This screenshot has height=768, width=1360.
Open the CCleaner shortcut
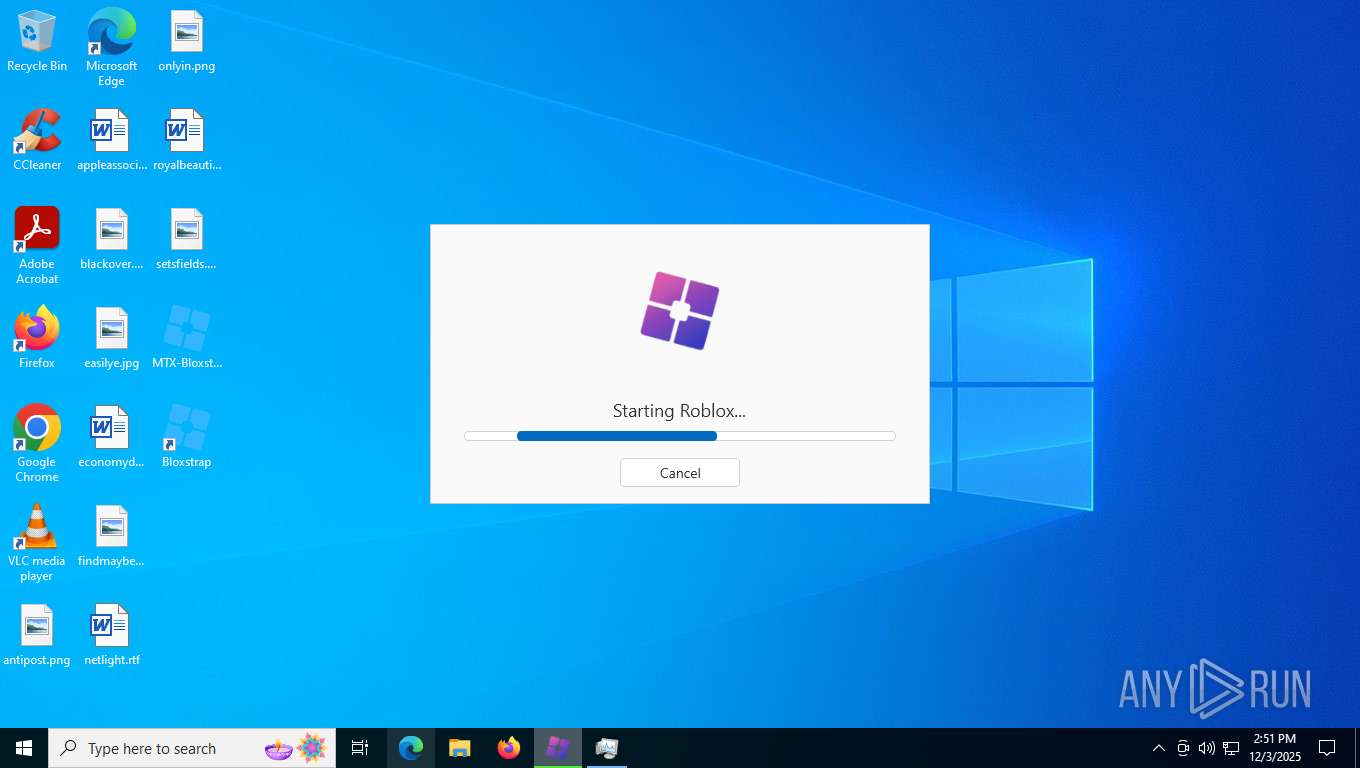(37, 141)
